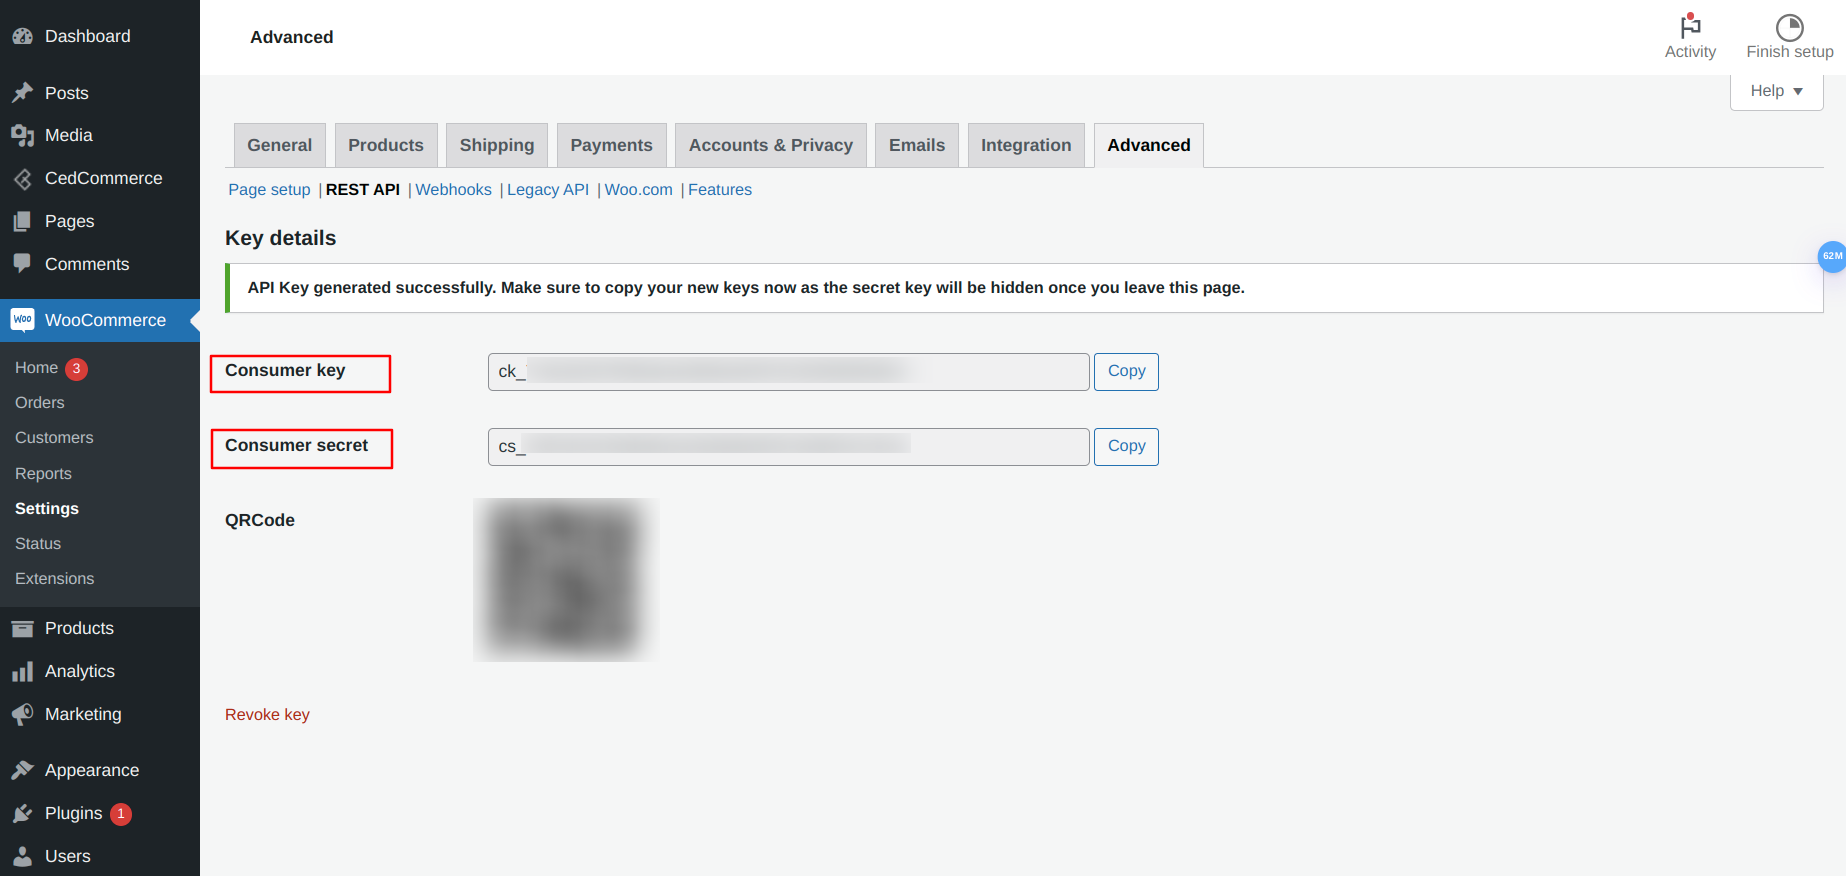Viewport: 1846px width, 876px height.
Task: Click the Revoke key link
Action: tap(267, 715)
